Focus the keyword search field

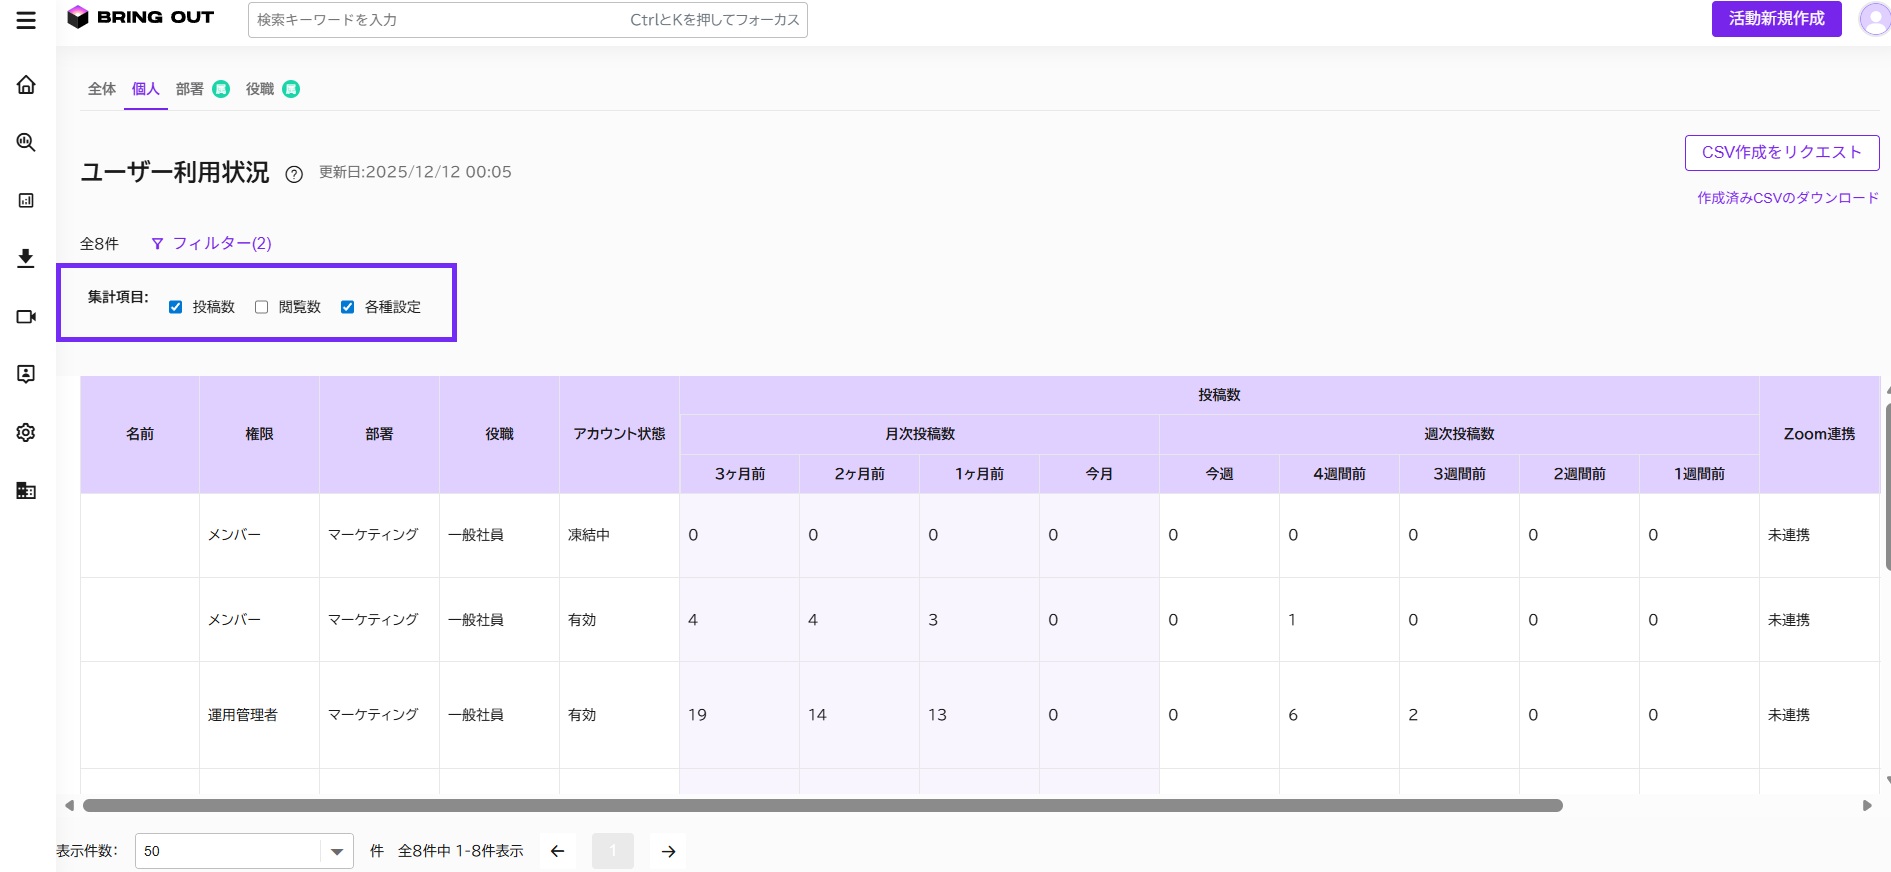[528, 20]
